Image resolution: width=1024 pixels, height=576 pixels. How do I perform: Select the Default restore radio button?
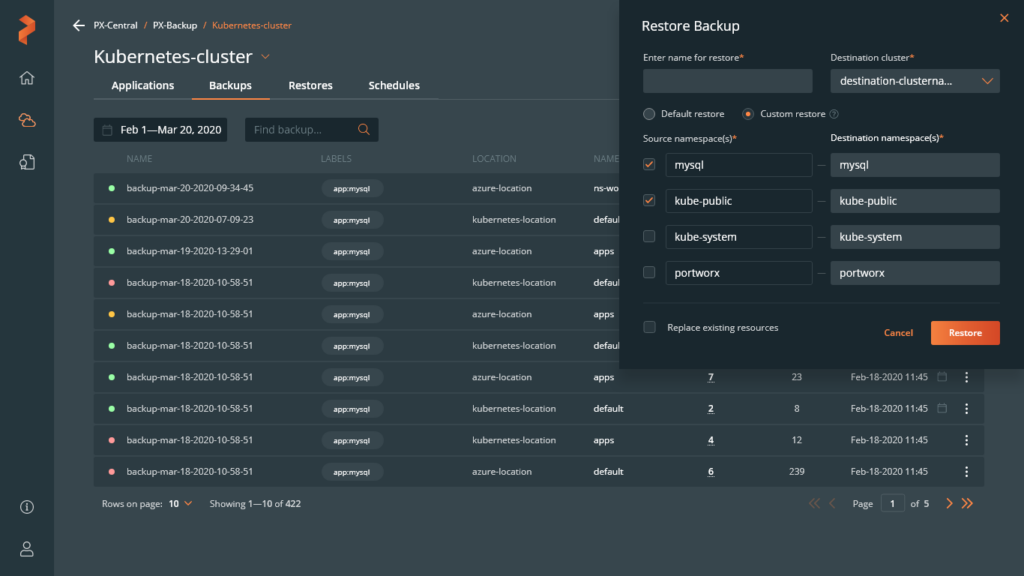point(650,114)
